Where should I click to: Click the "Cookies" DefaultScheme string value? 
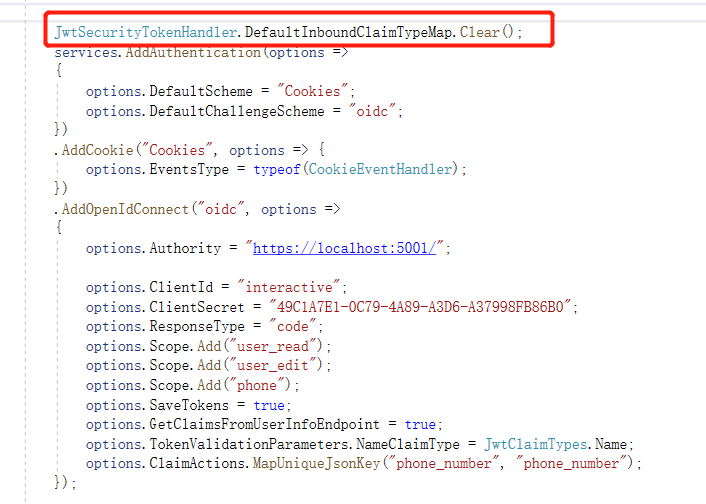coord(312,91)
